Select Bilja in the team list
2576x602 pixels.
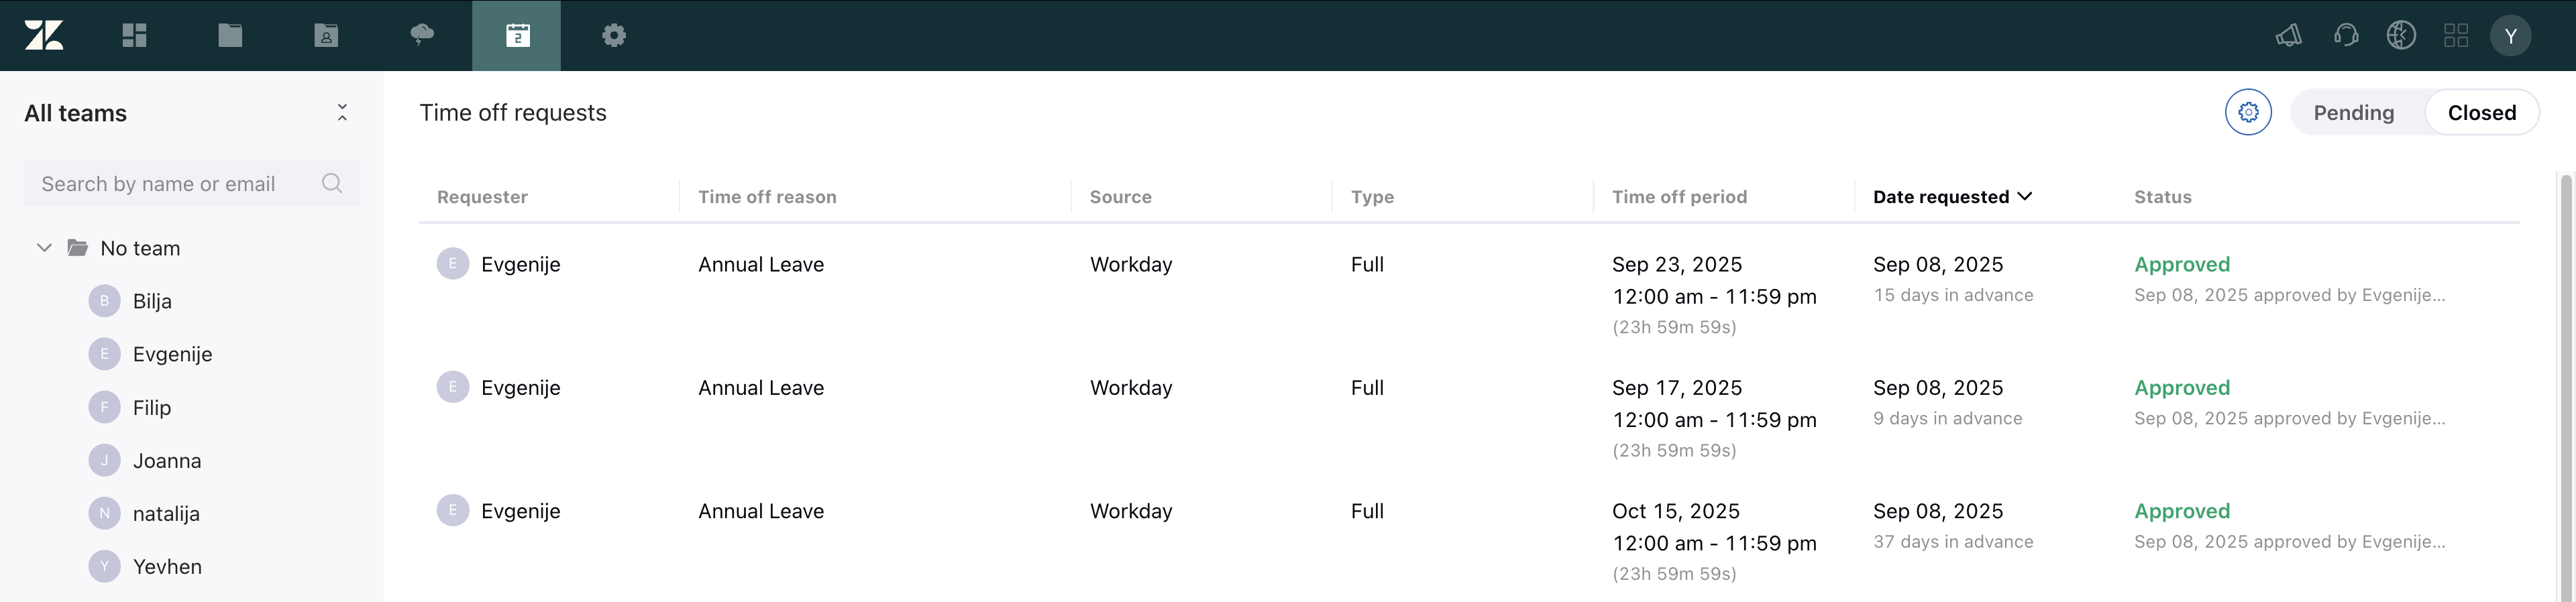pos(152,301)
